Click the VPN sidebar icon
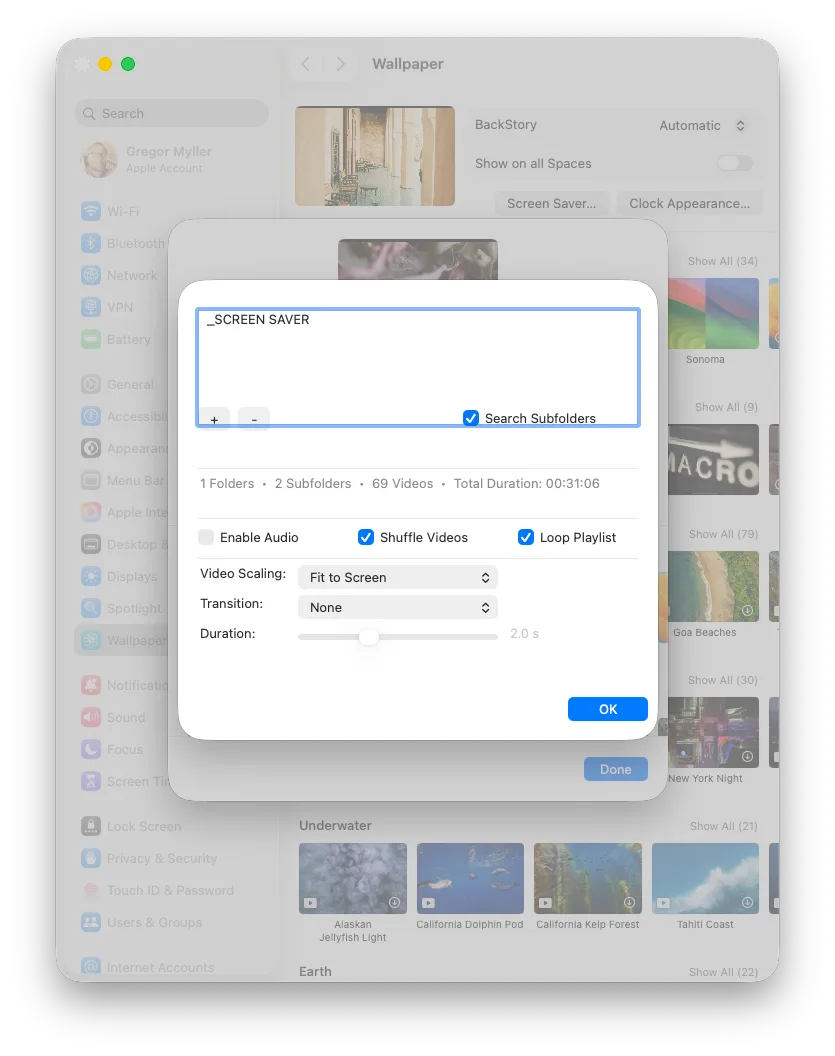Image resolution: width=835 pixels, height=1056 pixels. [91, 307]
